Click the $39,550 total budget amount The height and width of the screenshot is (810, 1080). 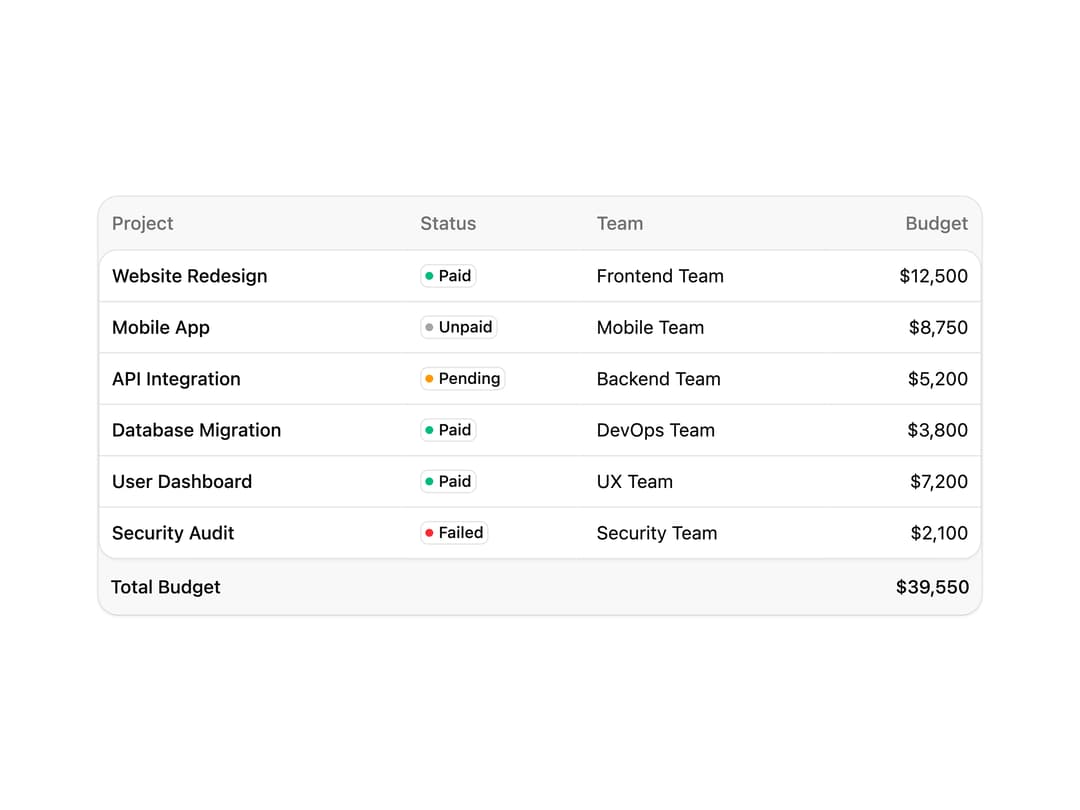click(932, 587)
